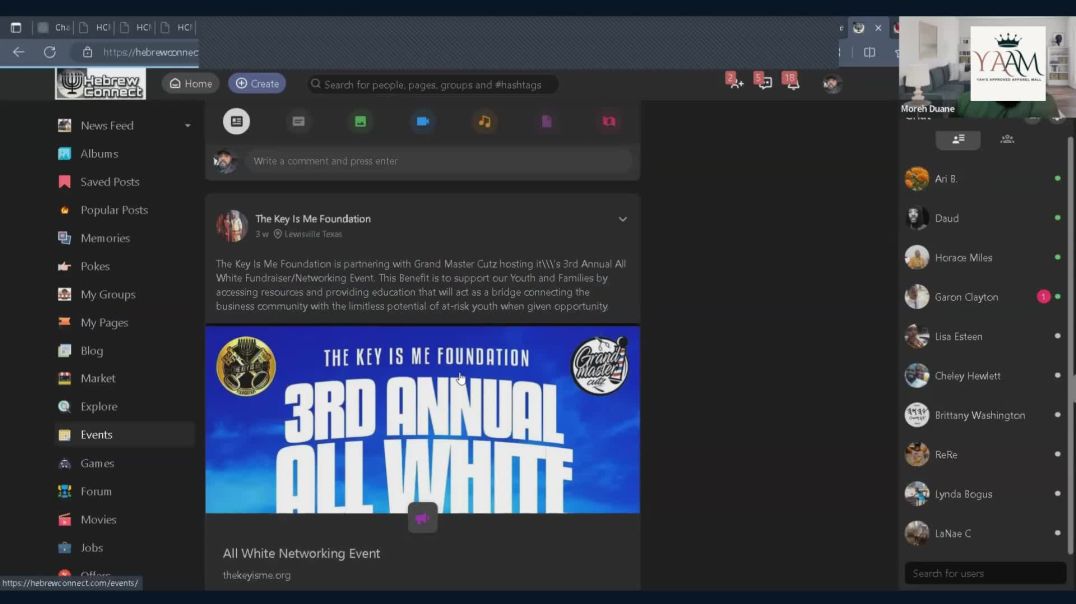Open Forum in the sidebar
This screenshot has width=1076, height=604.
pos(95,491)
